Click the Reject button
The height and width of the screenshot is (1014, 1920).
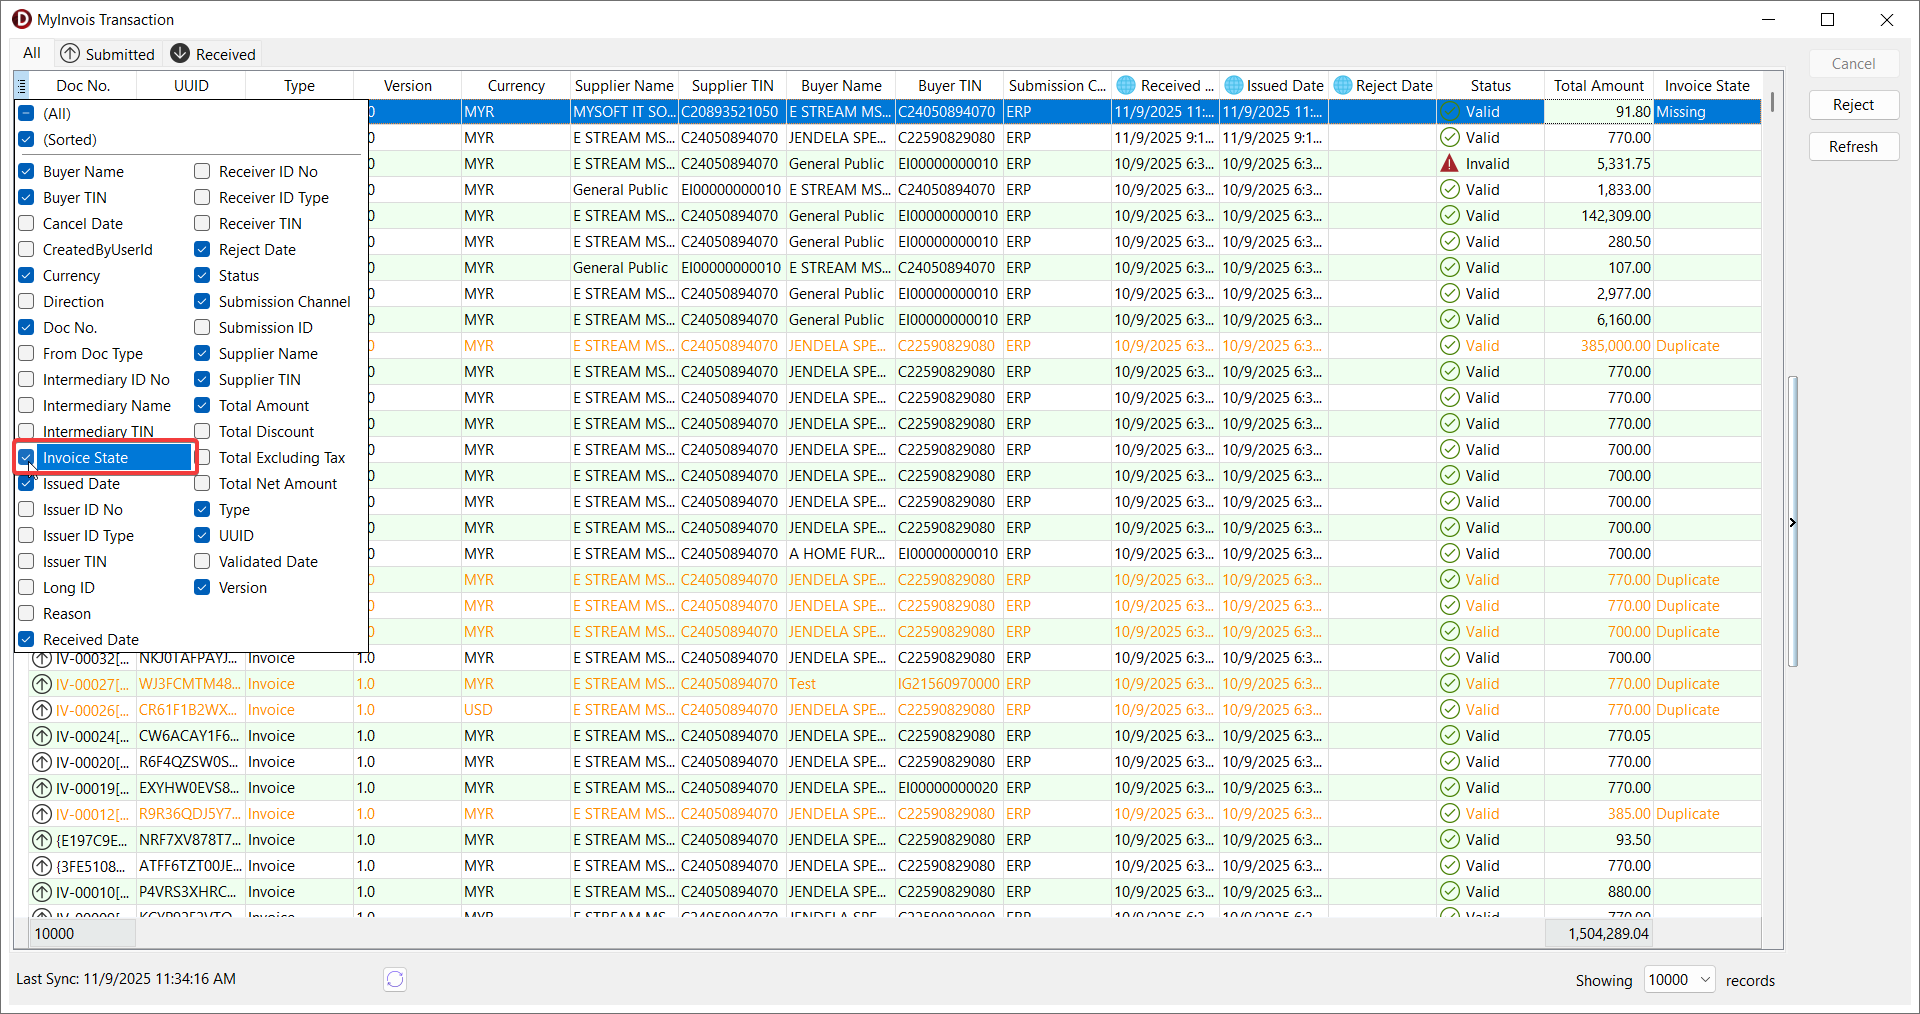pos(1853,105)
